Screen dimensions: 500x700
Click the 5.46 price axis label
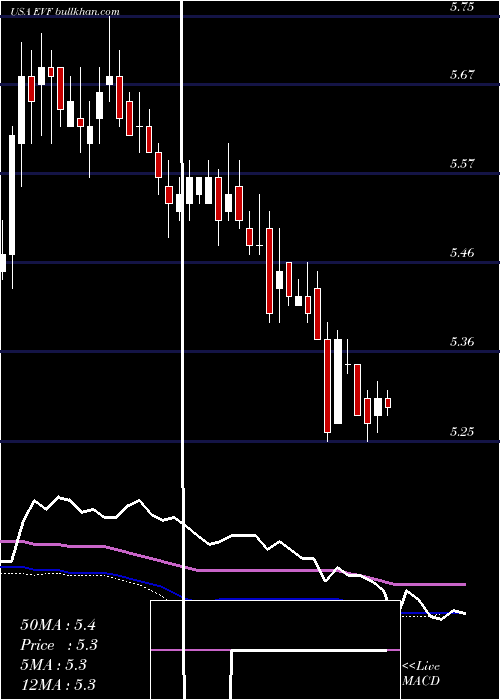462,253
